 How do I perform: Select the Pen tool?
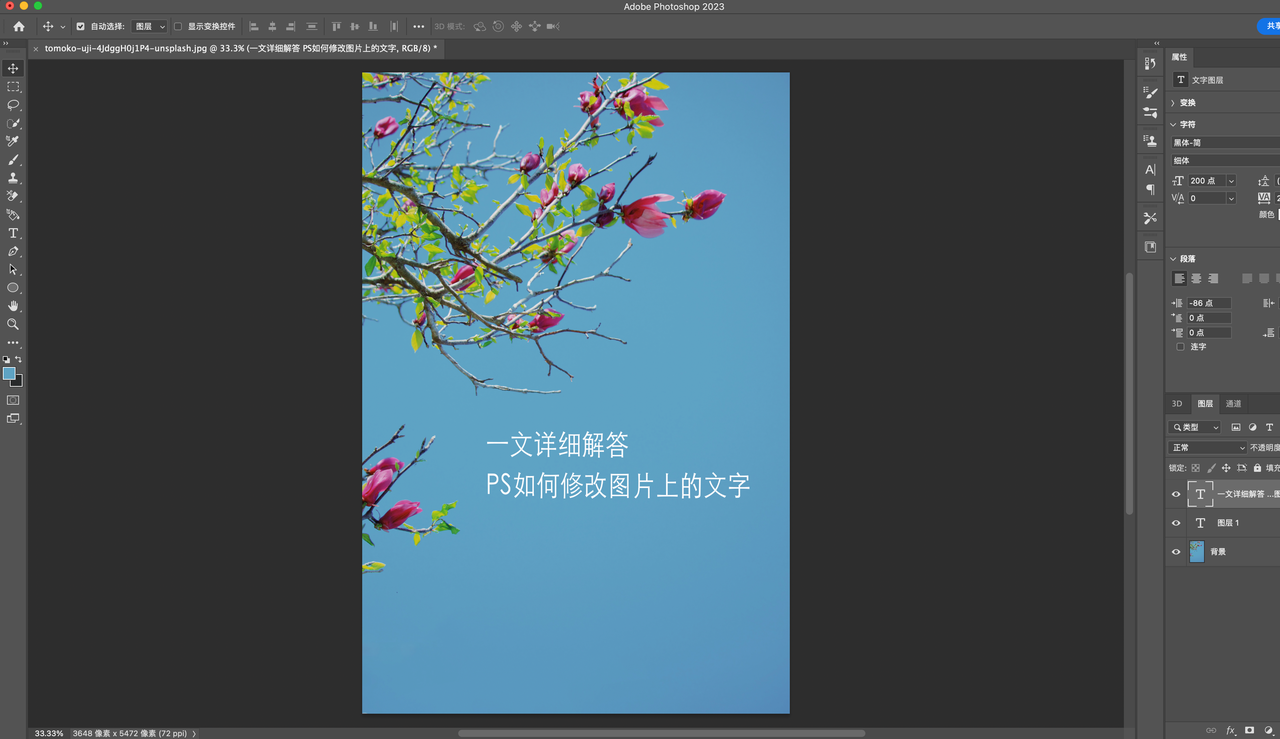(13, 251)
